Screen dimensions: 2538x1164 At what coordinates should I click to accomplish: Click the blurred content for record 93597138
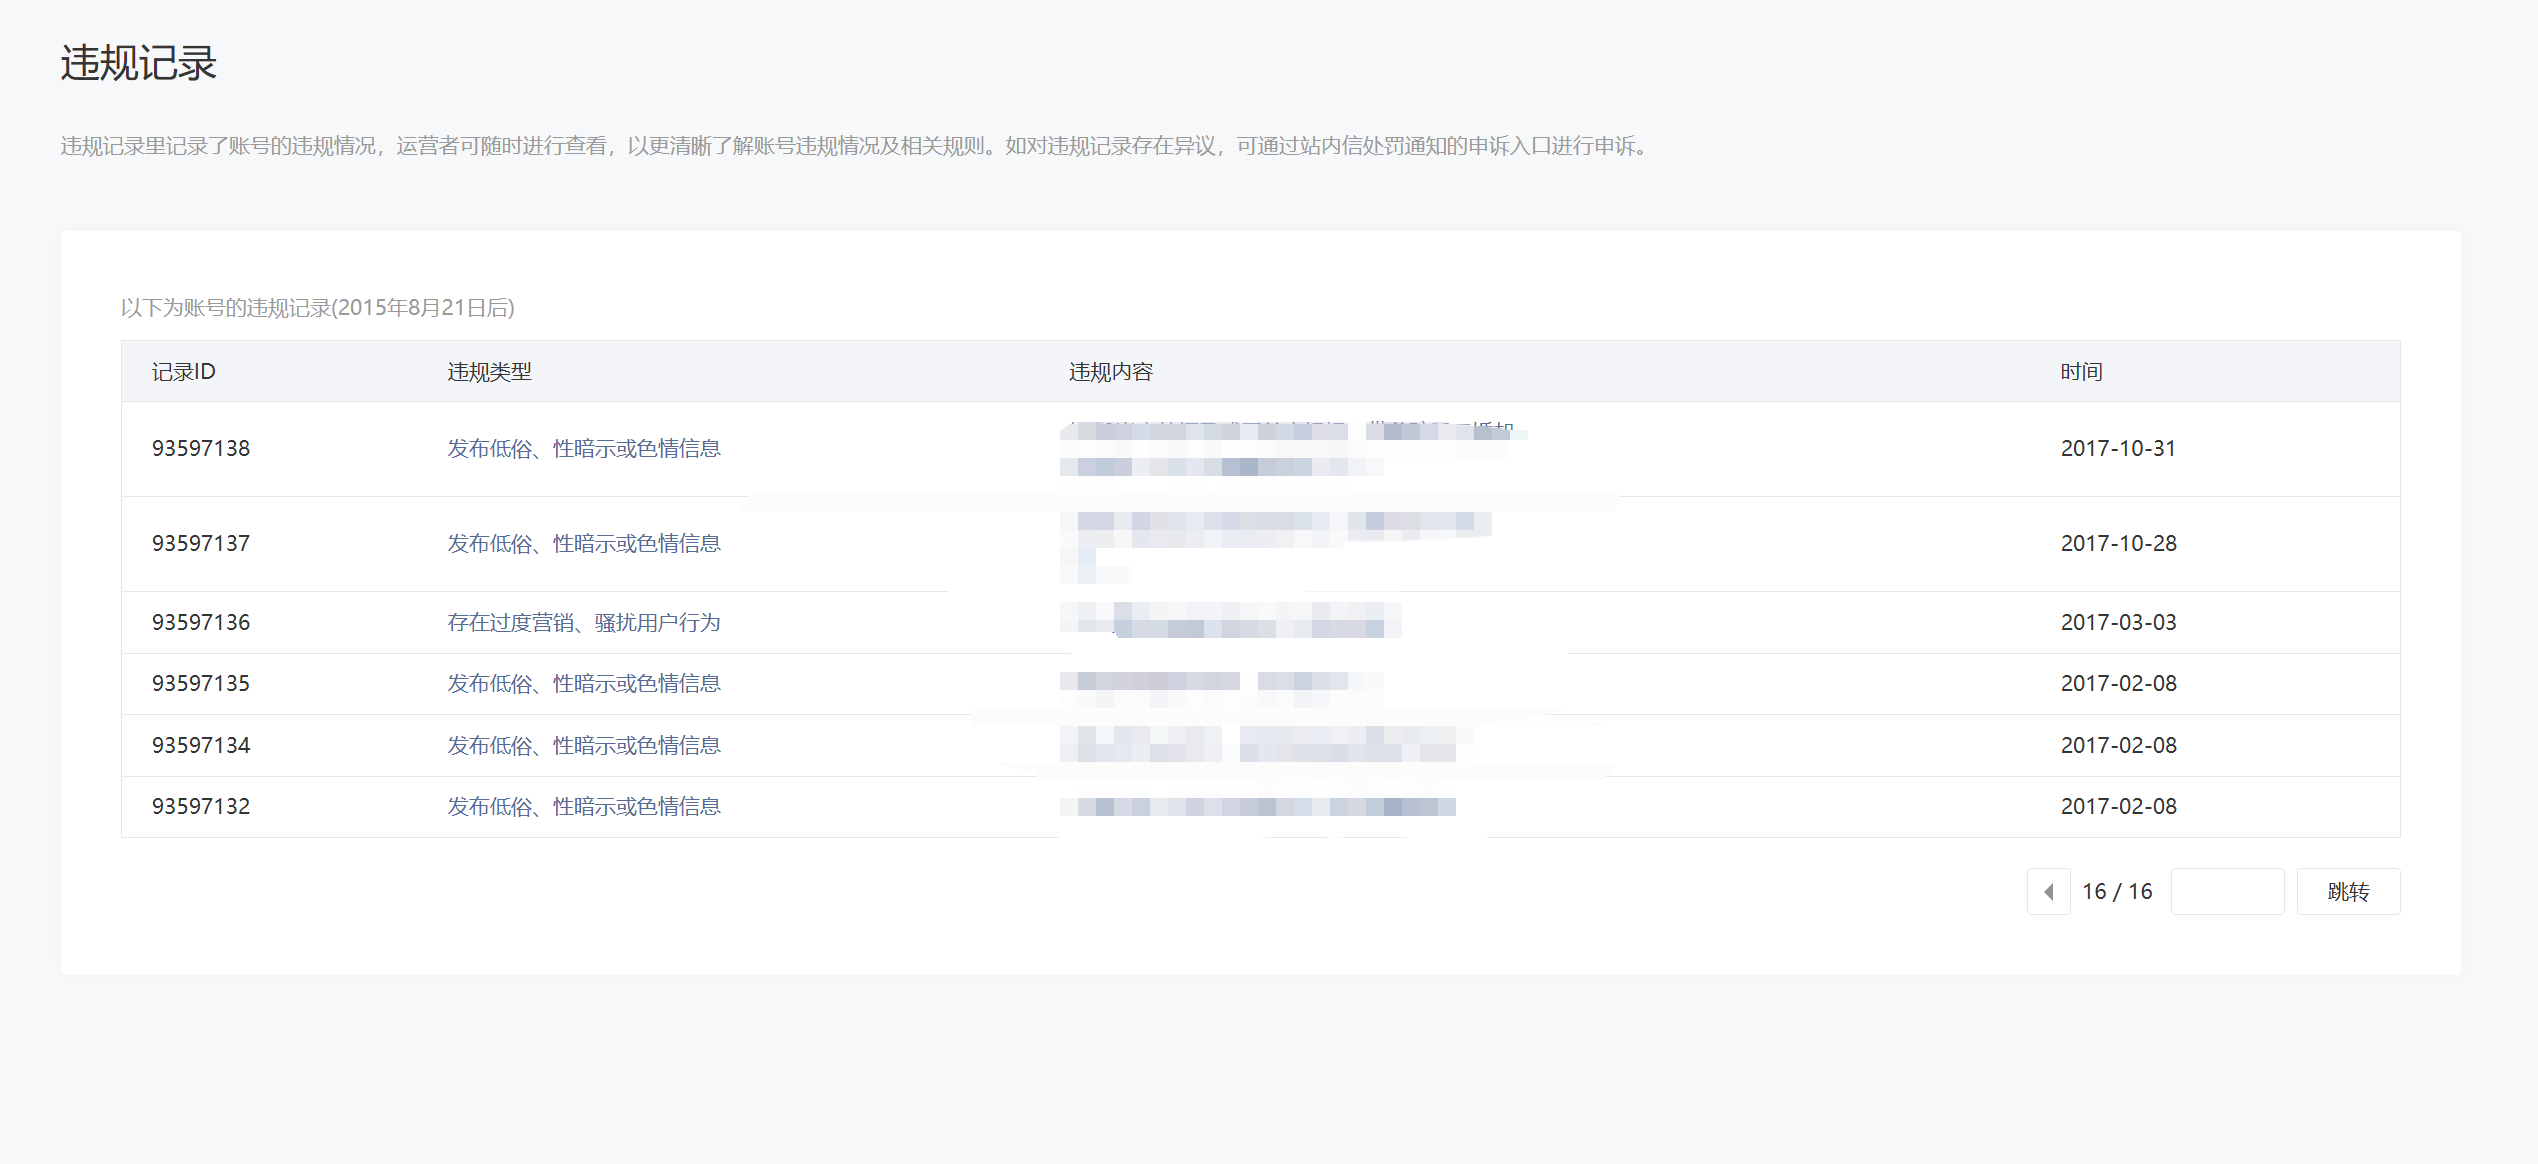pos(1294,448)
